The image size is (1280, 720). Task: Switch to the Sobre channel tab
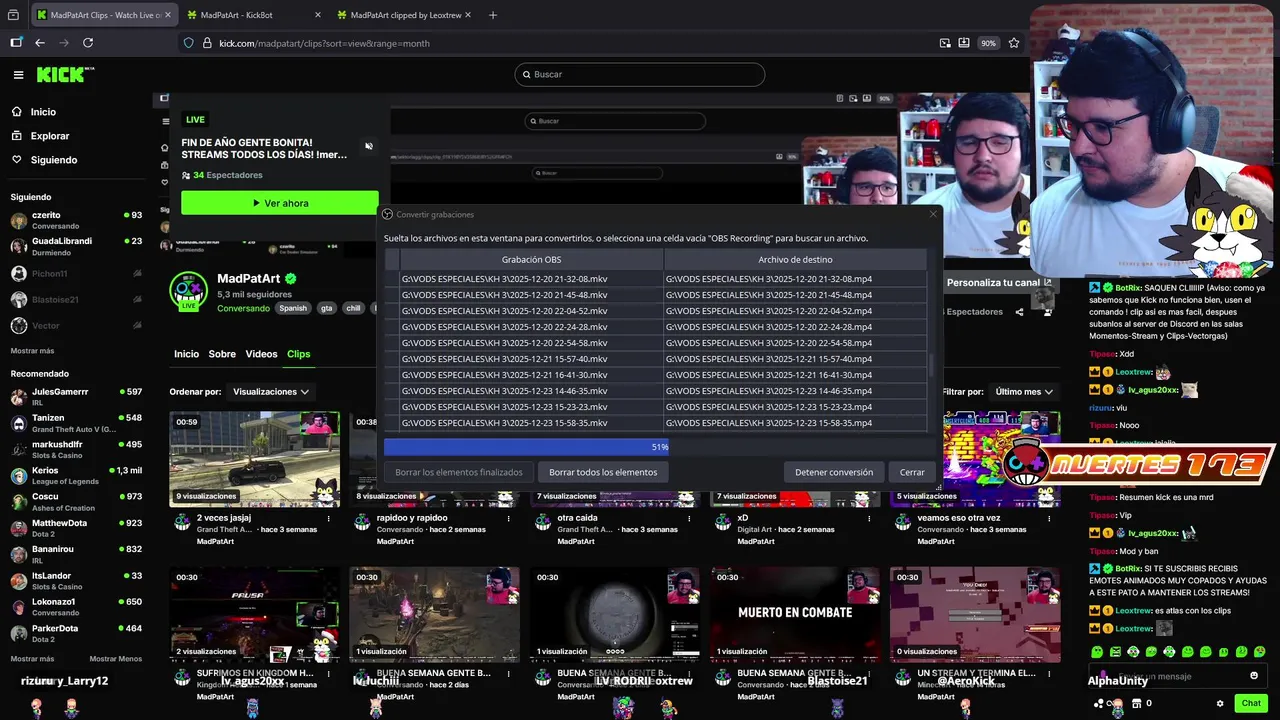(222, 354)
